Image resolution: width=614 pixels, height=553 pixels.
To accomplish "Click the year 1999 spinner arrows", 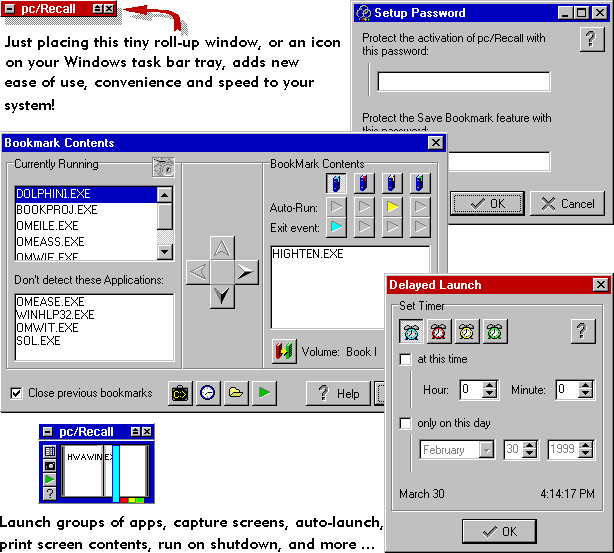I will click(586, 450).
